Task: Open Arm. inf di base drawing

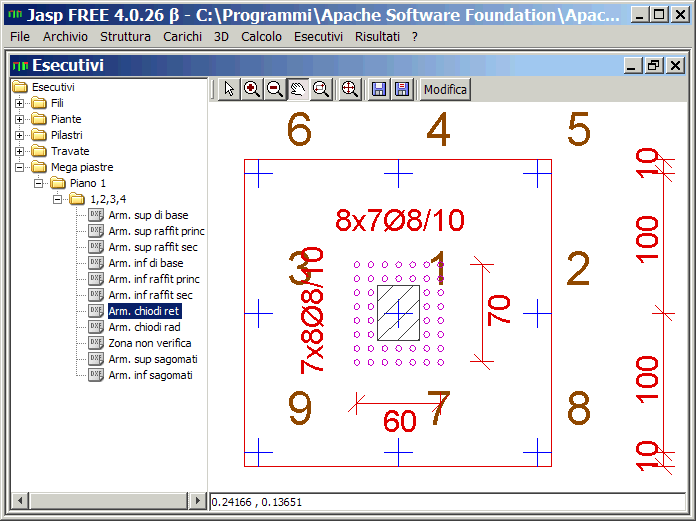Action: (146, 263)
